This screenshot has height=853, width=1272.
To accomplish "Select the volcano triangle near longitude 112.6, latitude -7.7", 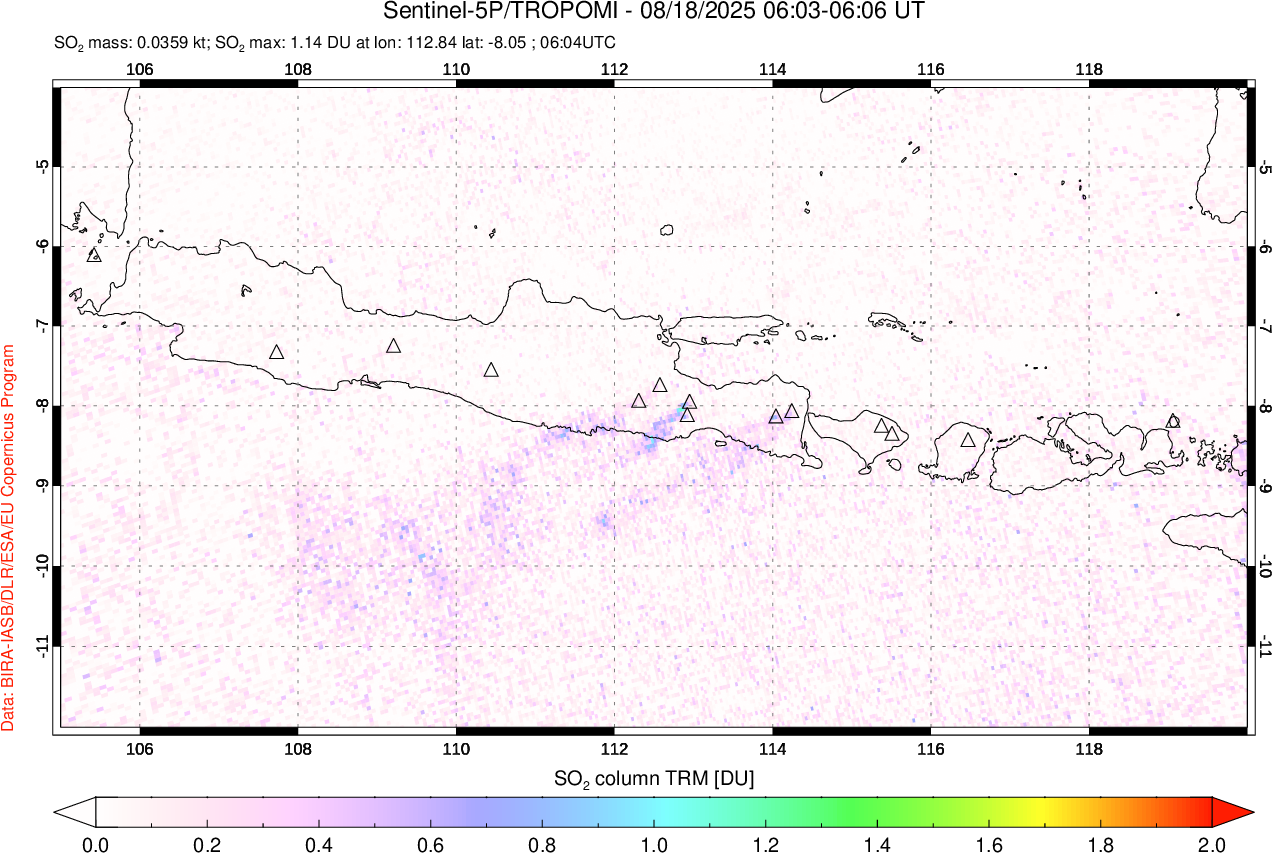I will (x=660, y=385).
